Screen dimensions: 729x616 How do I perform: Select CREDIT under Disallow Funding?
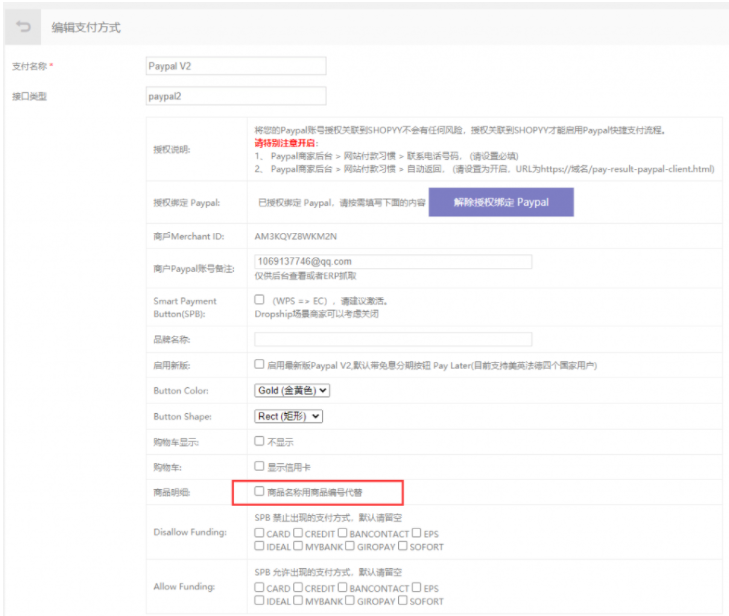(x=298, y=534)
